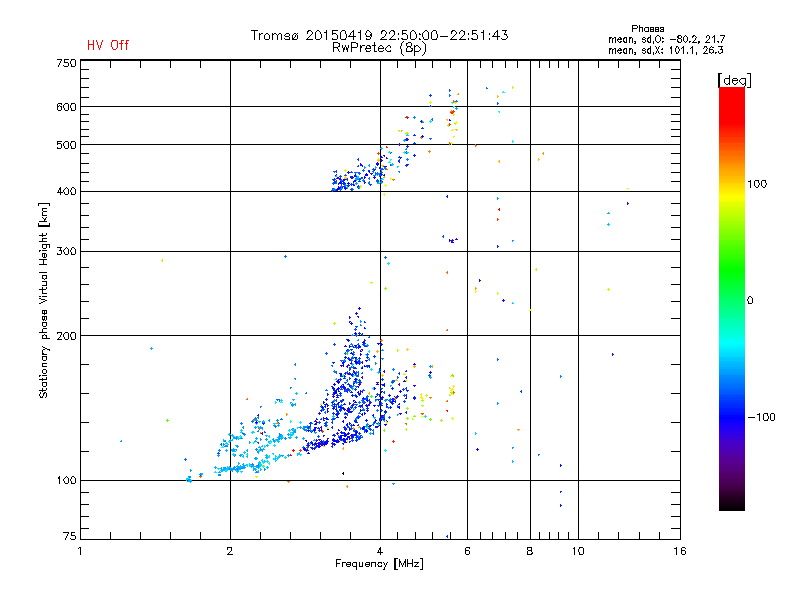Click the x-axis '4' tick label
Image resolution: width=800 pixels, height=600 pixels.
click(x=380, y=551)
